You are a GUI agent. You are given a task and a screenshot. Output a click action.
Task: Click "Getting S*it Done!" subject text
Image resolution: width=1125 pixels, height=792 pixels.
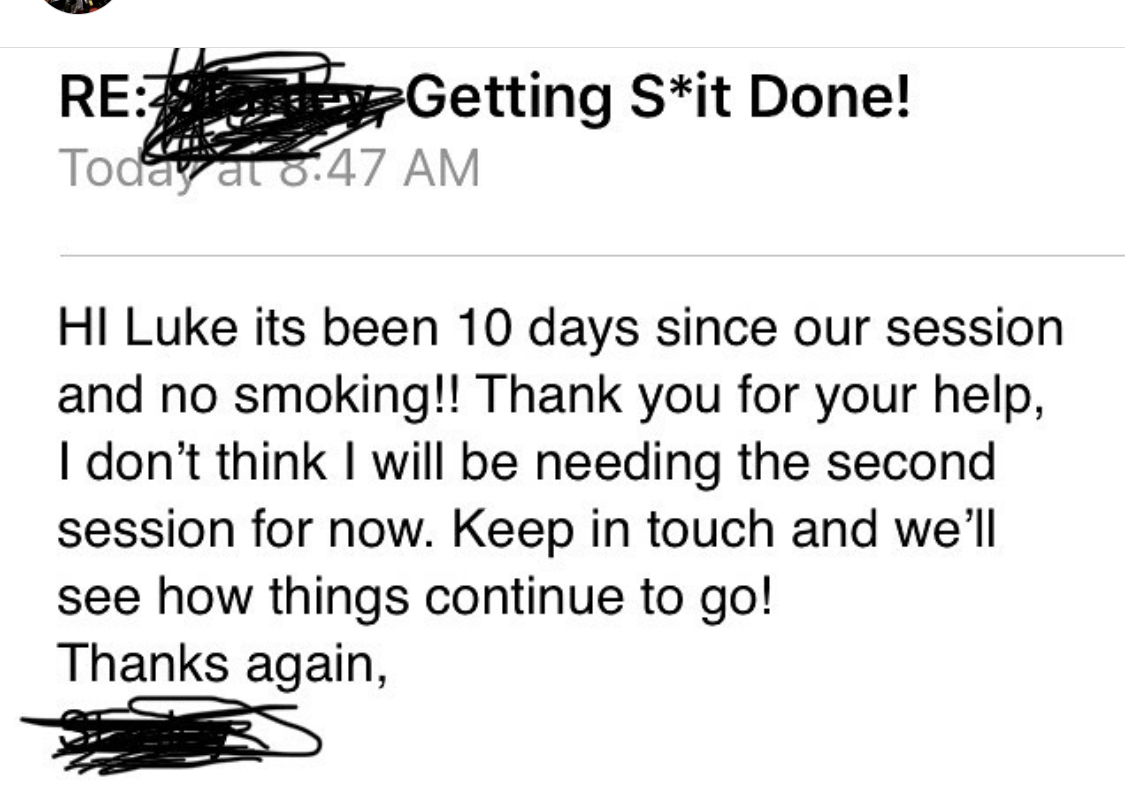660,98
